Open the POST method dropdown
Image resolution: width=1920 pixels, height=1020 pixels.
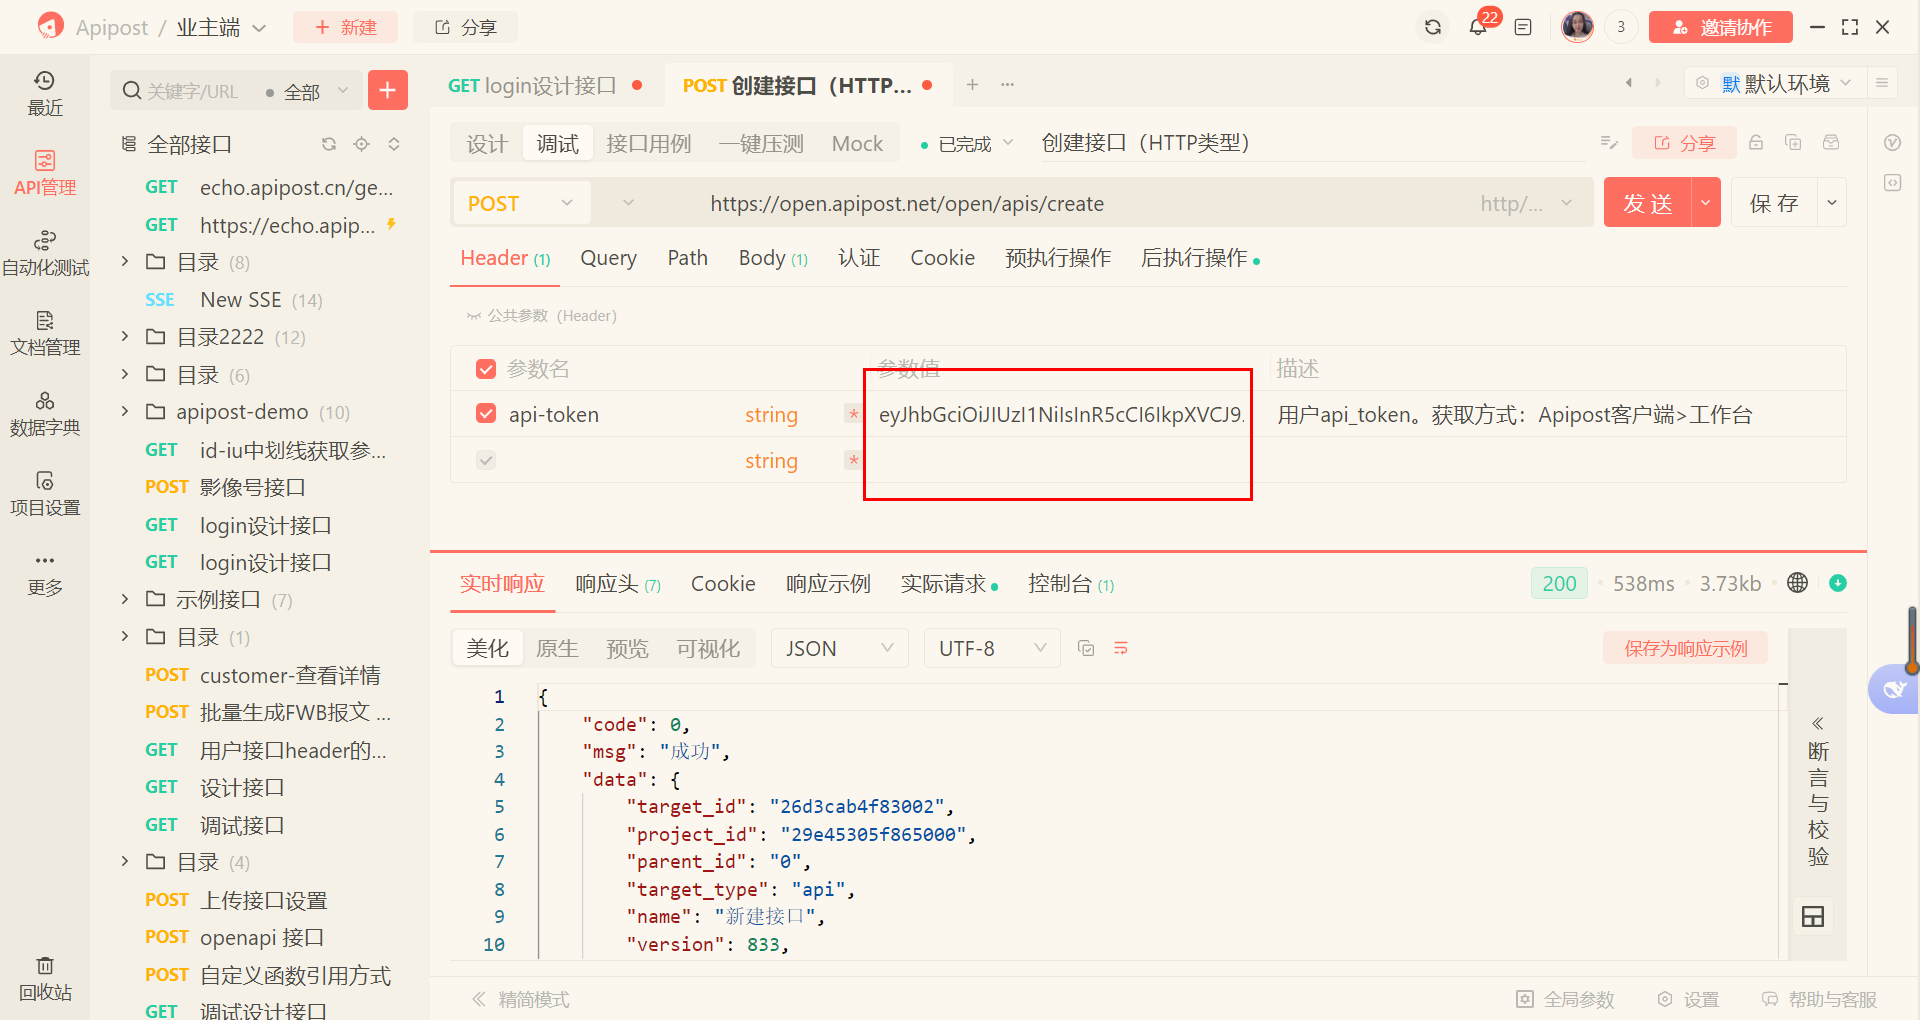click(520, 203)
